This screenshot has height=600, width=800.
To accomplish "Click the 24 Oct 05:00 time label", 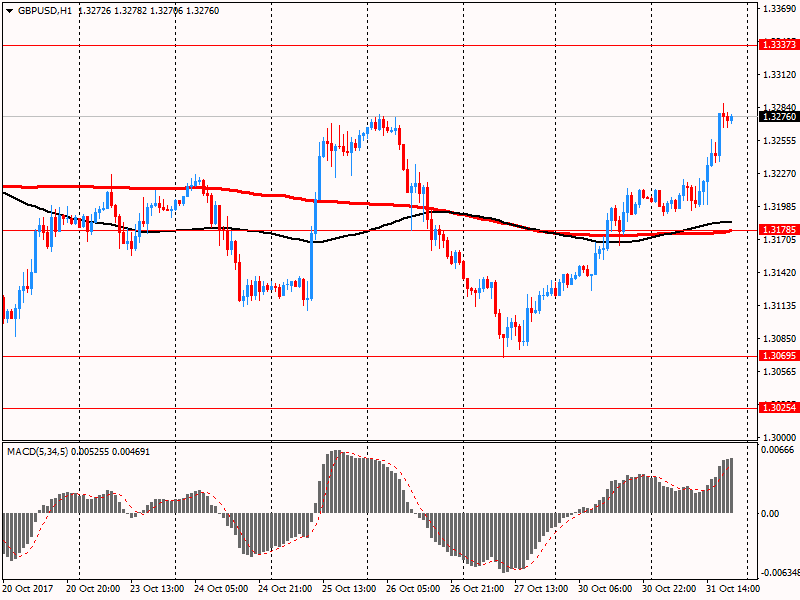I will click(x=221, y=589).
